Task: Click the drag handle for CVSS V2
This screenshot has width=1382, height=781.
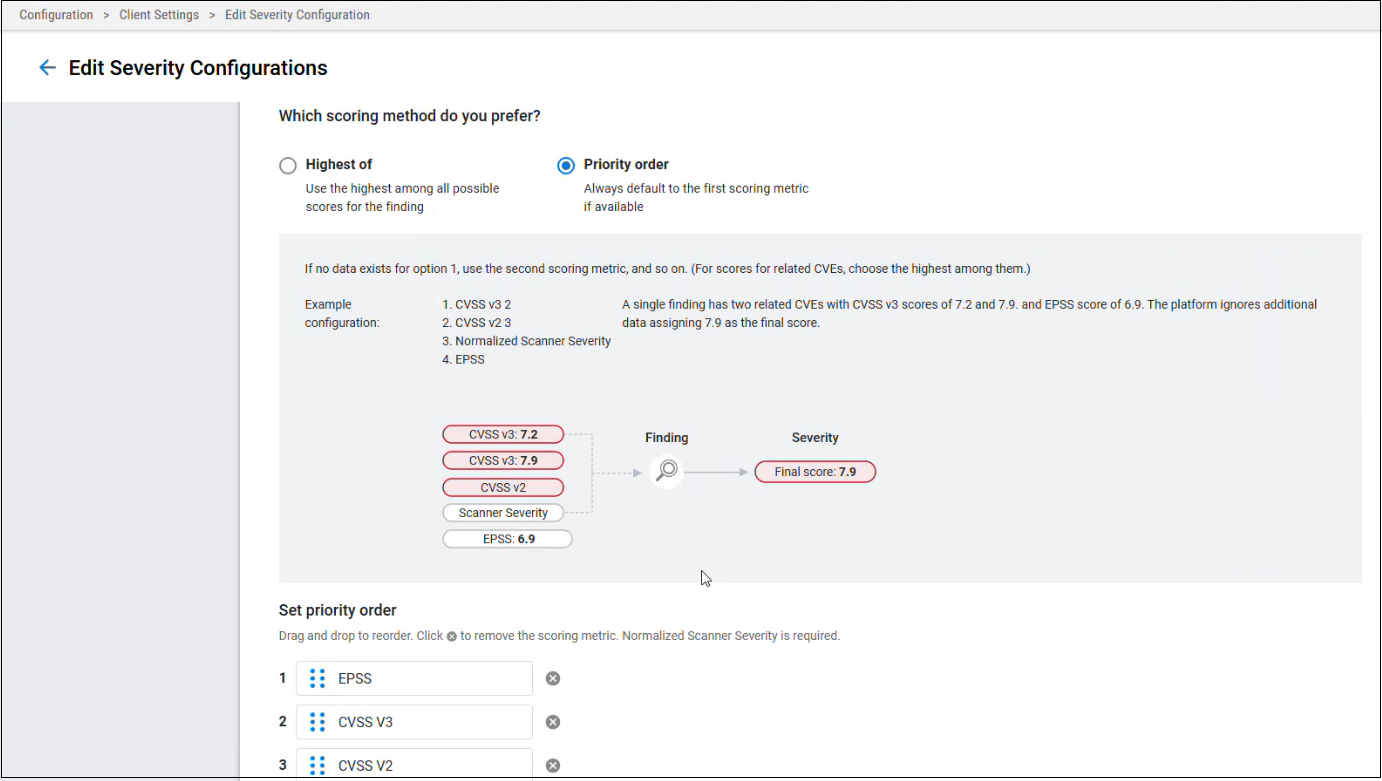Action: pyautogui.click(x=317, y=765)
